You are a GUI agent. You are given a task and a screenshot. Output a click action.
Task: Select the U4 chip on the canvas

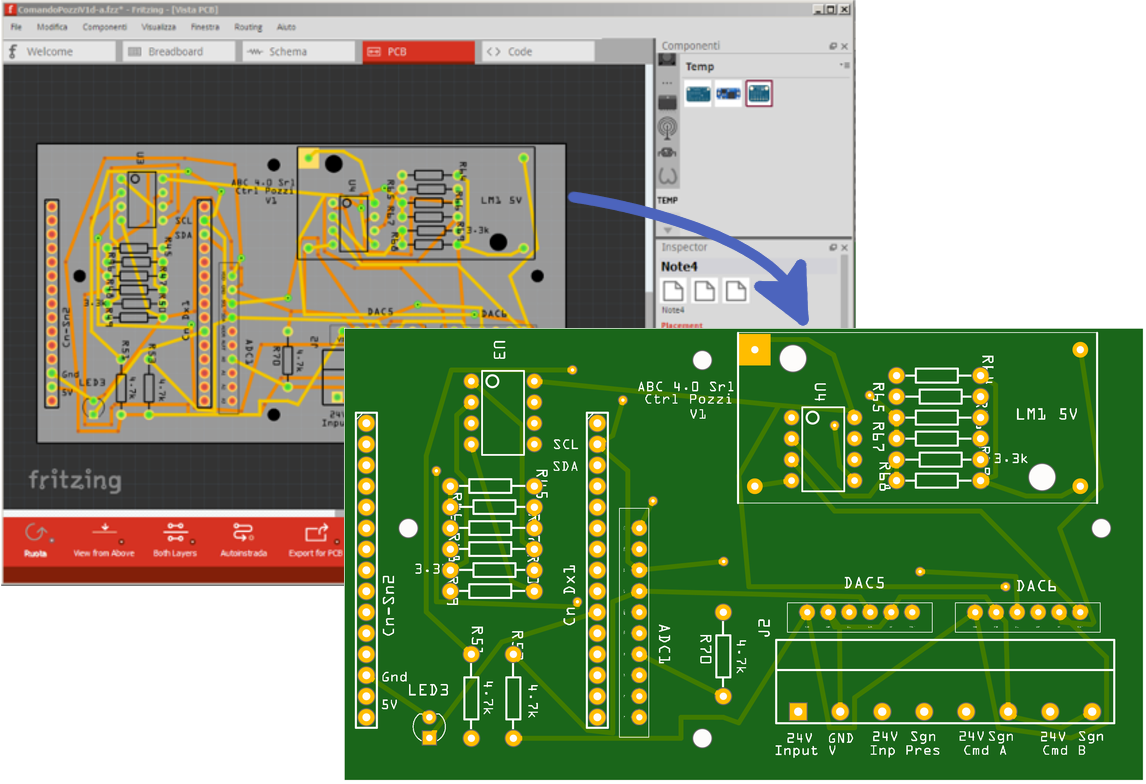[354, 223]
